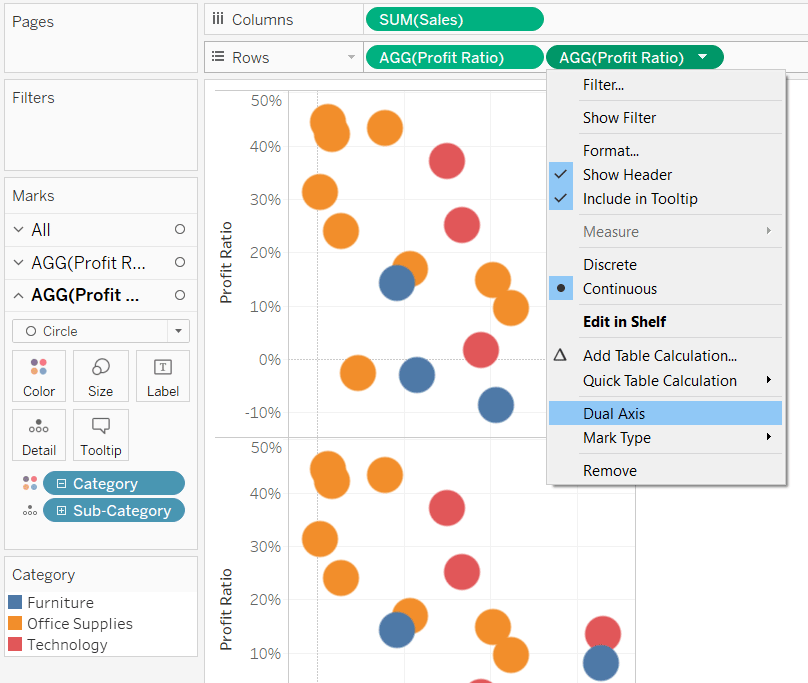Click the Columns shelf icon
The width and height of the screenshot is (808, 683).
click(218, 19)
